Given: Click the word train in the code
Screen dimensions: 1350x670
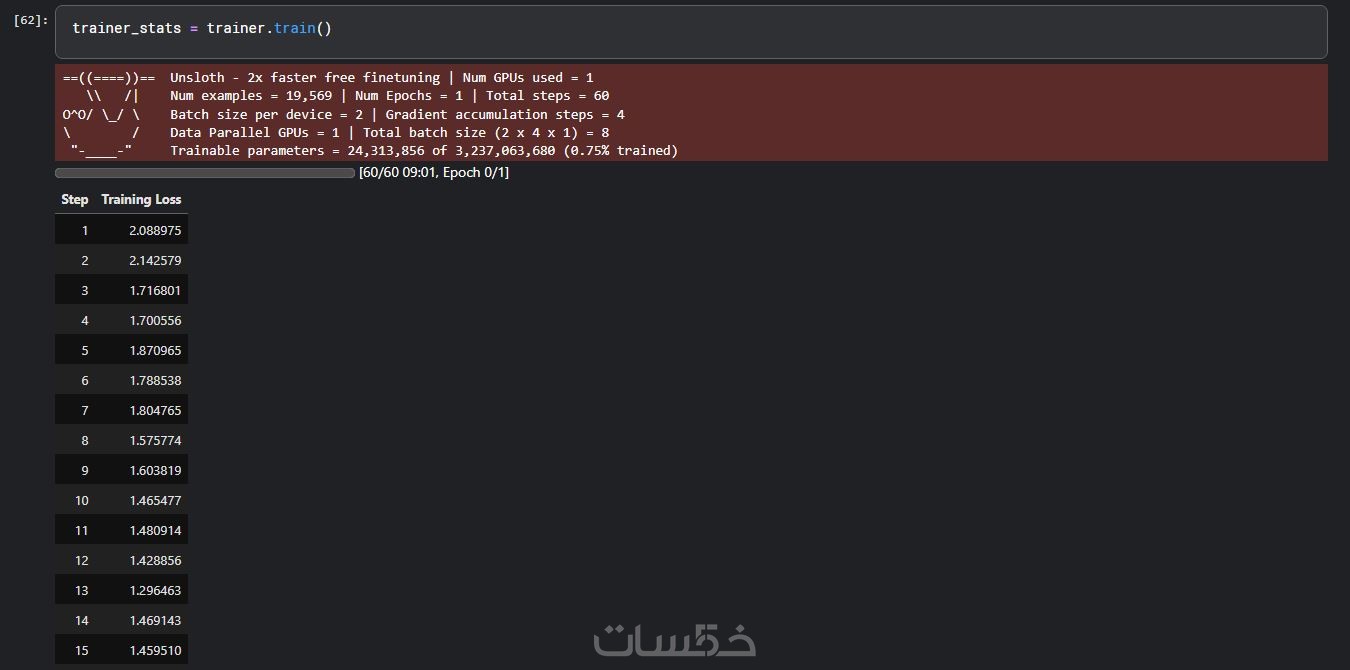Looking at the screenshot, I should click(x=295, y=28).
